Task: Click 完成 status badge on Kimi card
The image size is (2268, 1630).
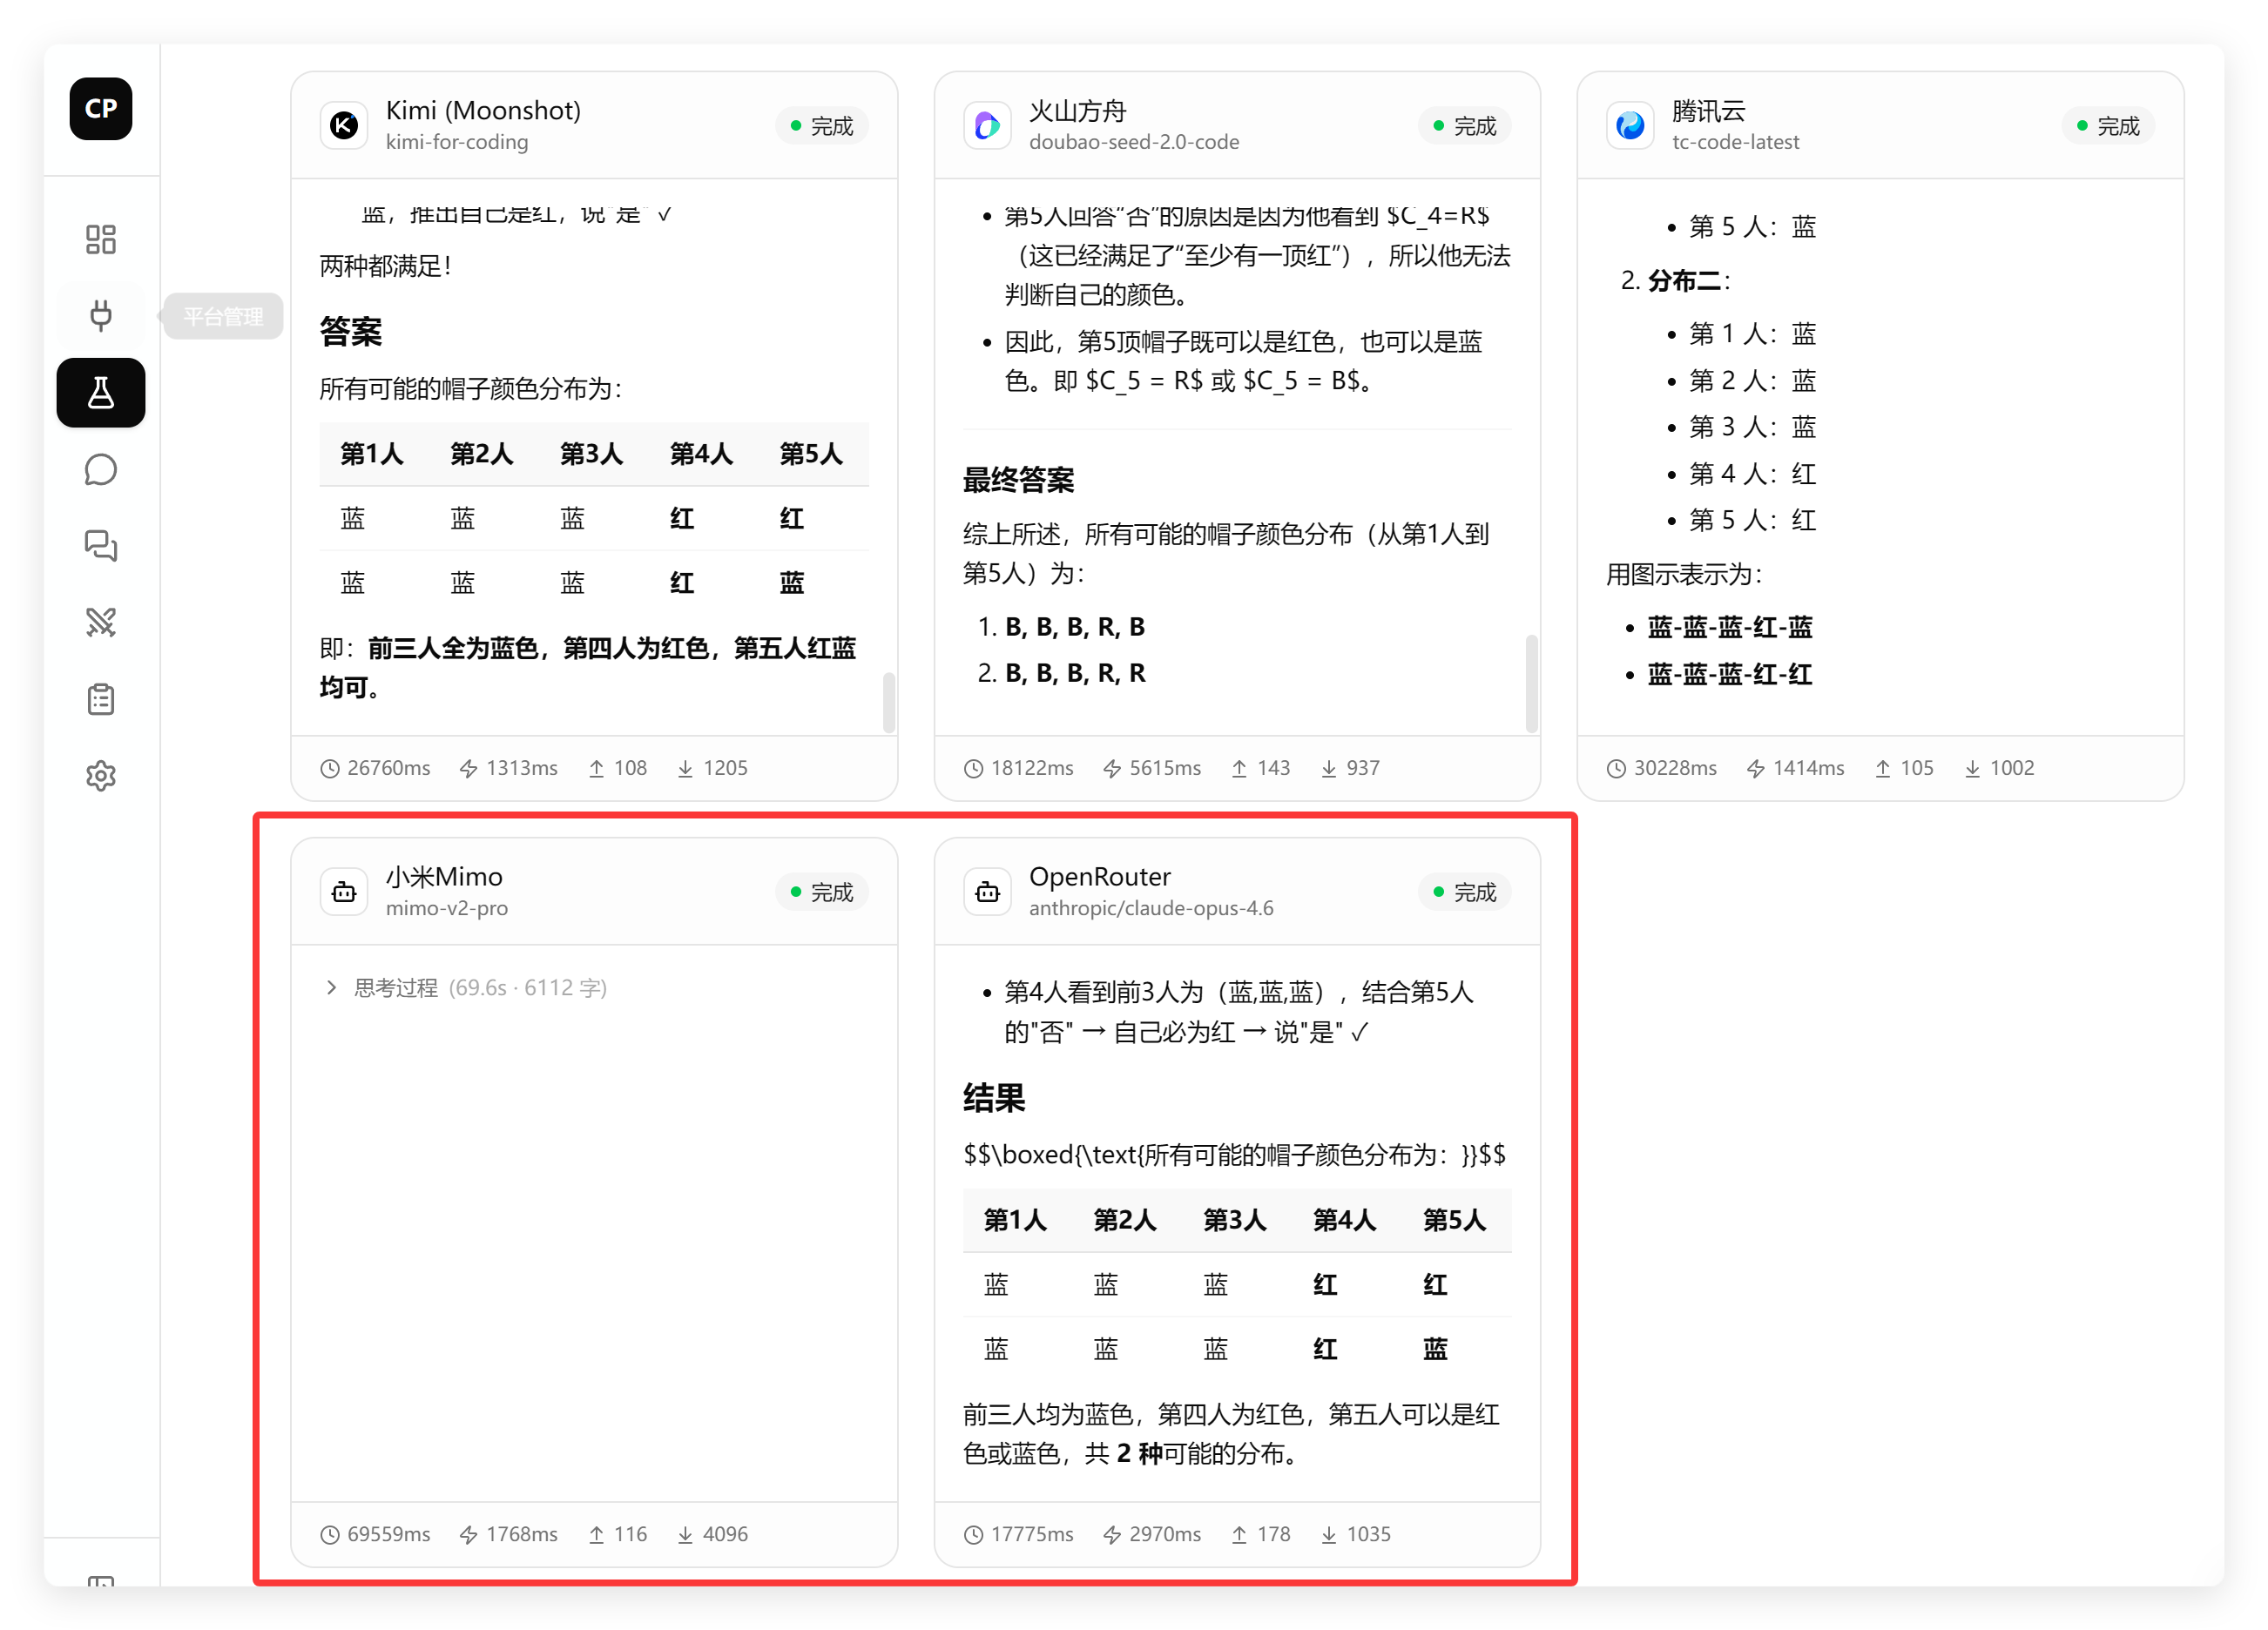Action: 821,126
